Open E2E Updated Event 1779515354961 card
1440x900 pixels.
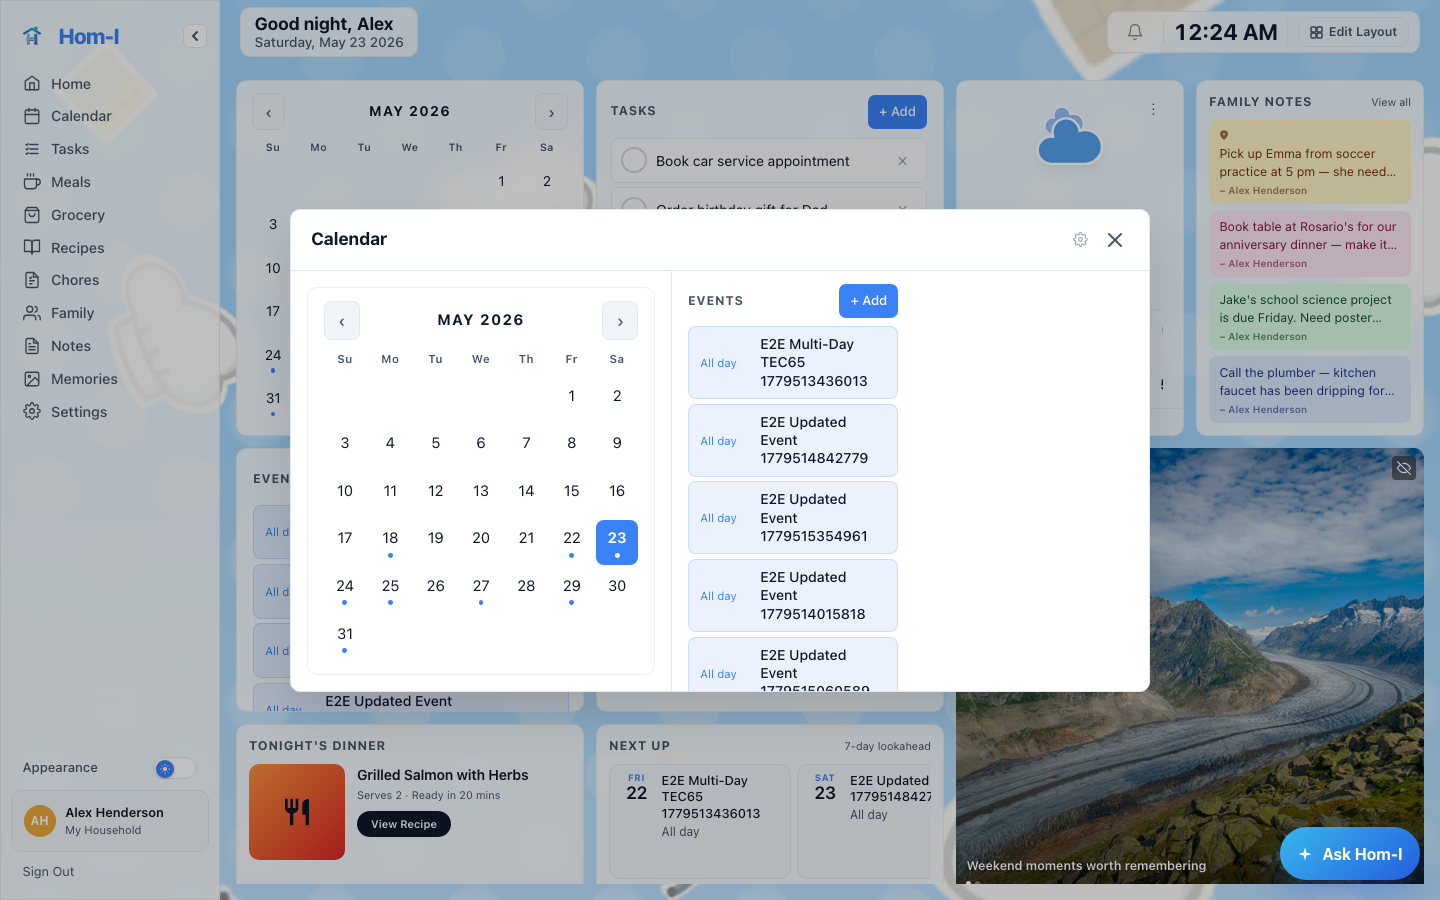(793, 518)
